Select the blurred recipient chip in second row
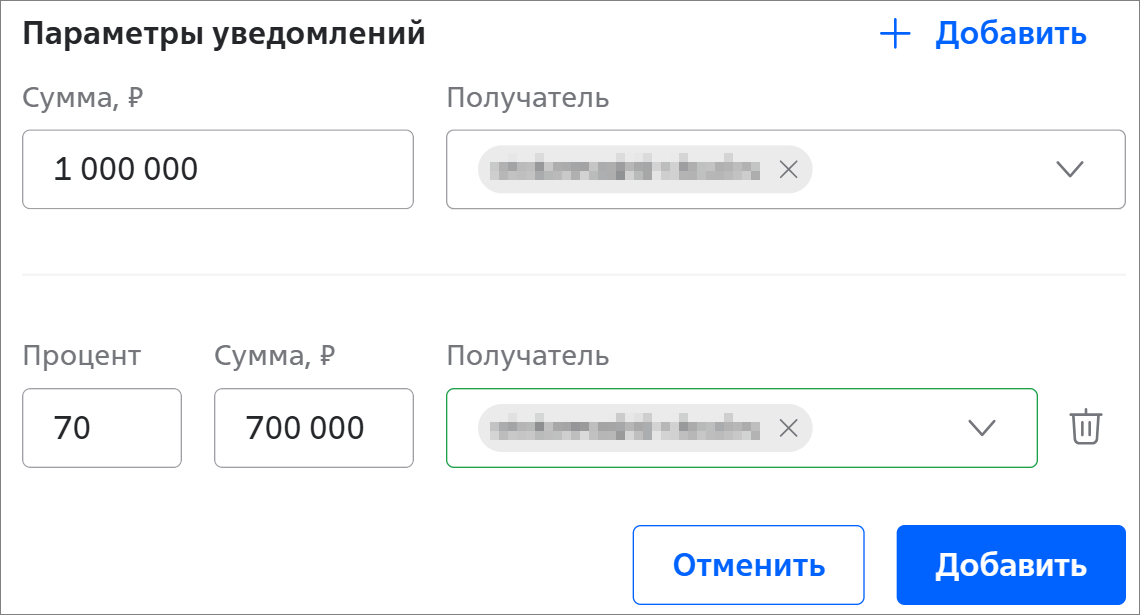 pyautogui.click(x=628, y=428)
